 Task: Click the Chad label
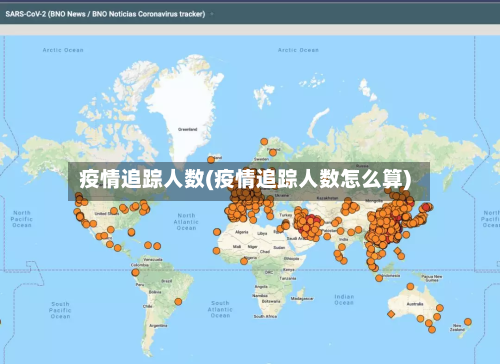pos(265,252)
